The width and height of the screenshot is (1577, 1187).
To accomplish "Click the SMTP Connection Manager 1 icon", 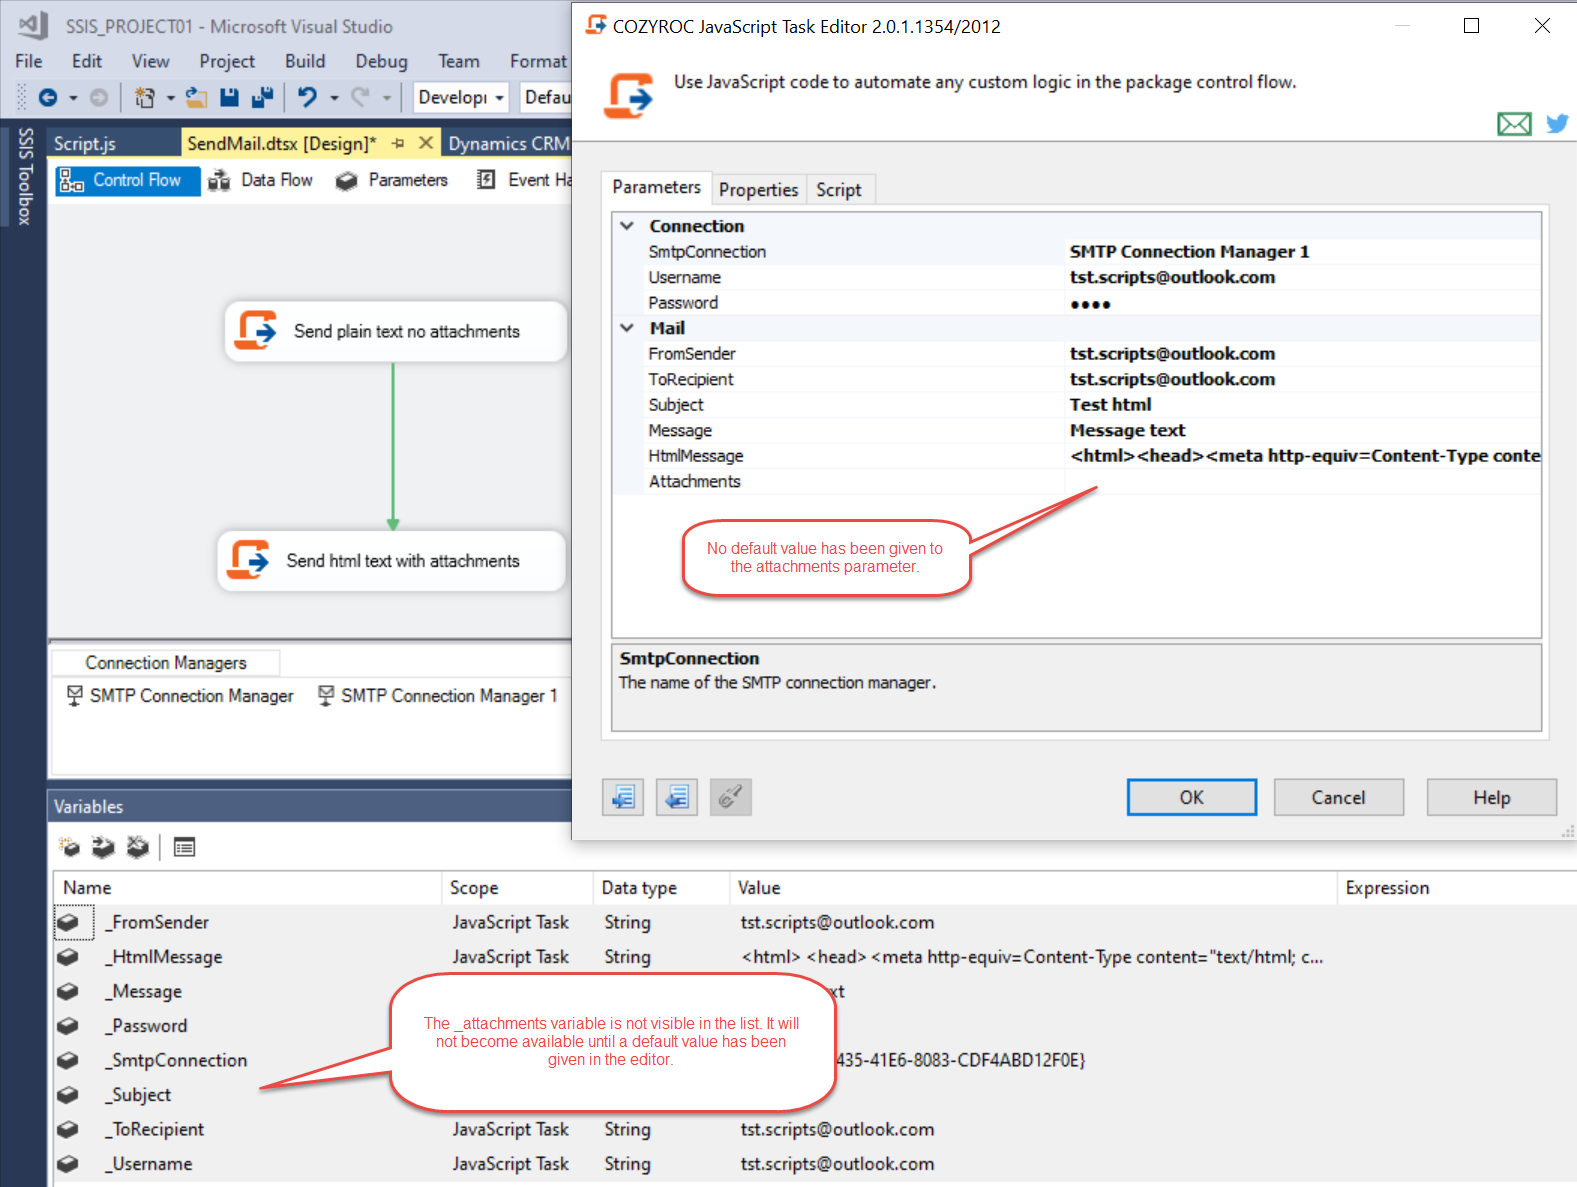I will click(326, 695).
